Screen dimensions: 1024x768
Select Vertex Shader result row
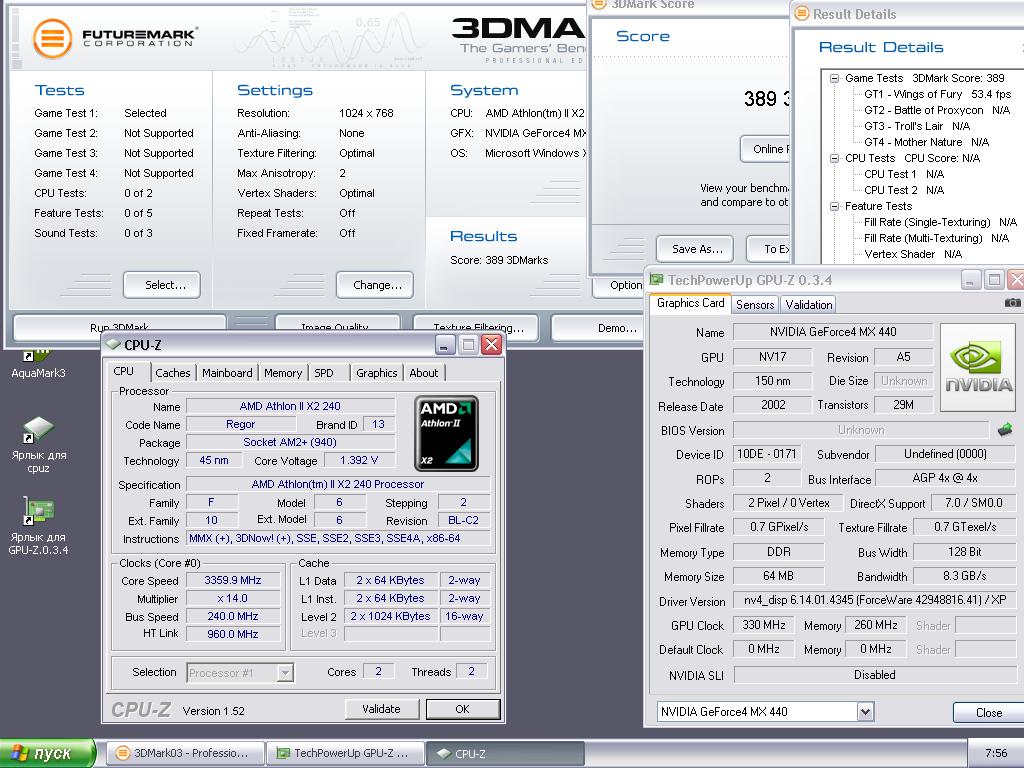[913, 254]
